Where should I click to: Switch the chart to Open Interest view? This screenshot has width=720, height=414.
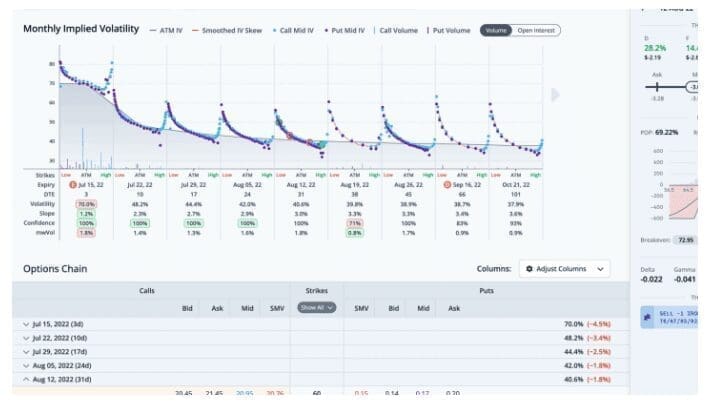click(x=537, y=30)
